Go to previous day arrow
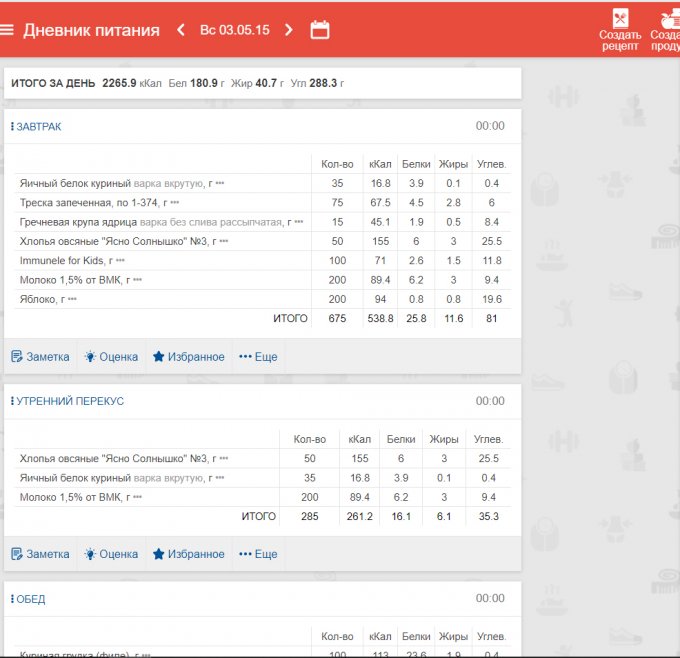 pyautogui.click(x=181, y=30)
